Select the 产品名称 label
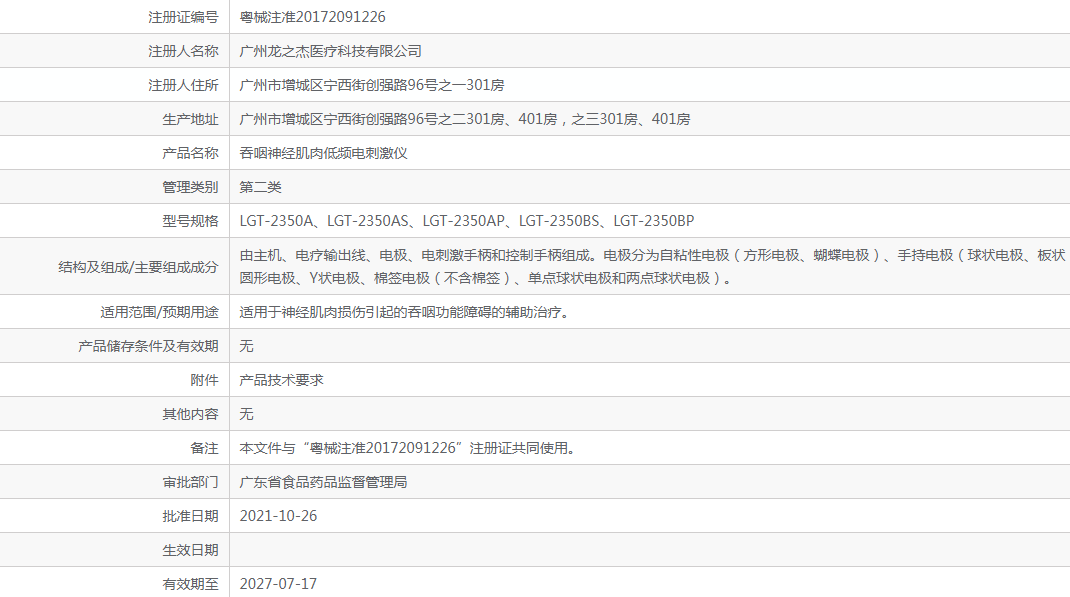The image size is (1070, 597). [190, 154]
